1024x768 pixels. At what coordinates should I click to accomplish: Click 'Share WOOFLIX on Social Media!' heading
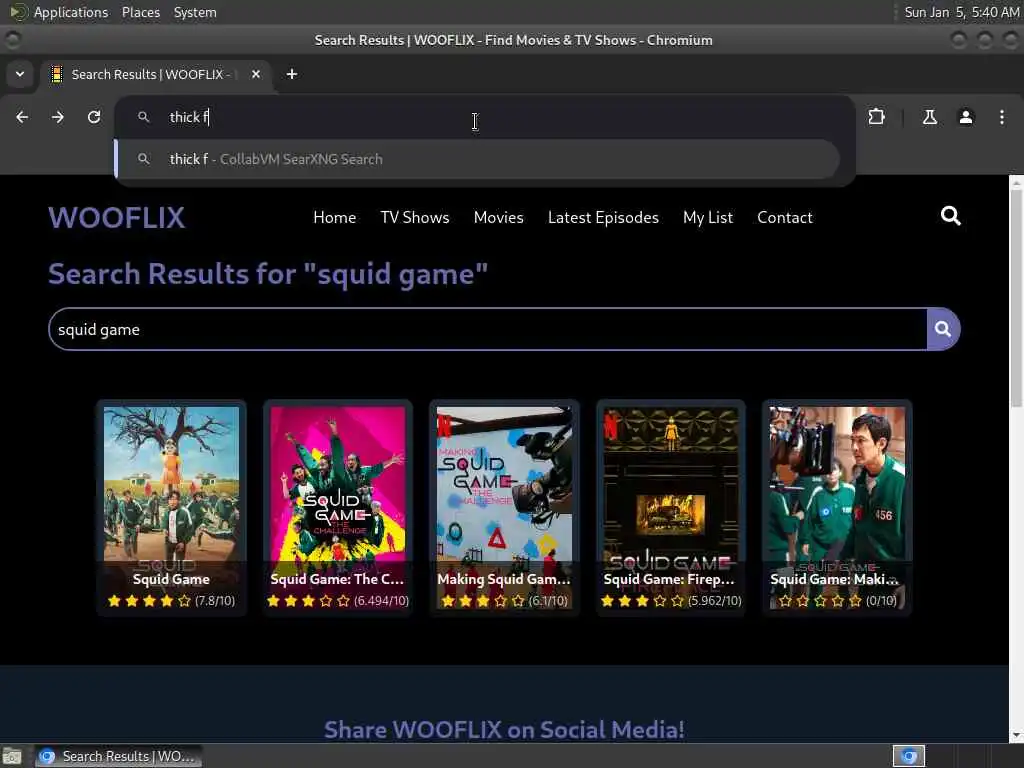(x=504, y=729)
